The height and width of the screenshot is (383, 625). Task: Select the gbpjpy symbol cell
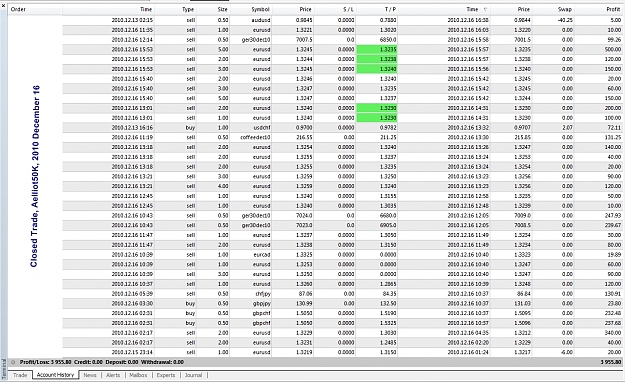[262, 304]
